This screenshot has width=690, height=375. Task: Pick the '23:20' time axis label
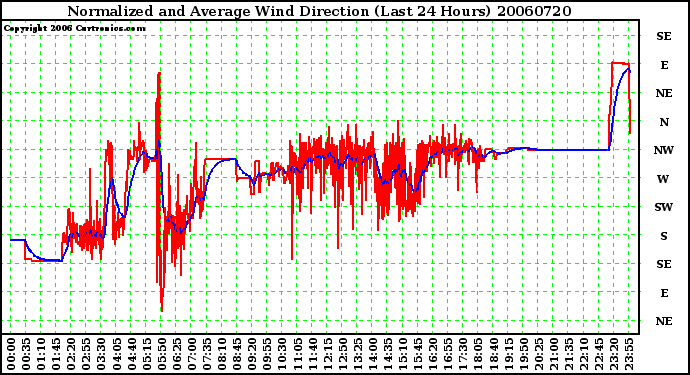[614, 354]
